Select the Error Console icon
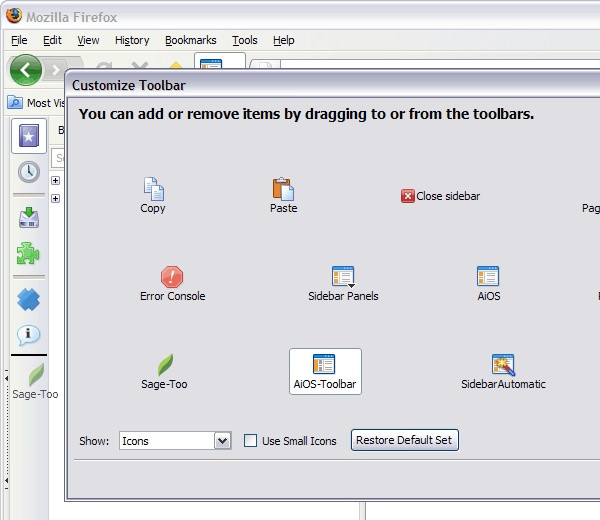Image resolution: width=600 pixels, height=520 pixels. pyautogui.click(x=172, y=277)
